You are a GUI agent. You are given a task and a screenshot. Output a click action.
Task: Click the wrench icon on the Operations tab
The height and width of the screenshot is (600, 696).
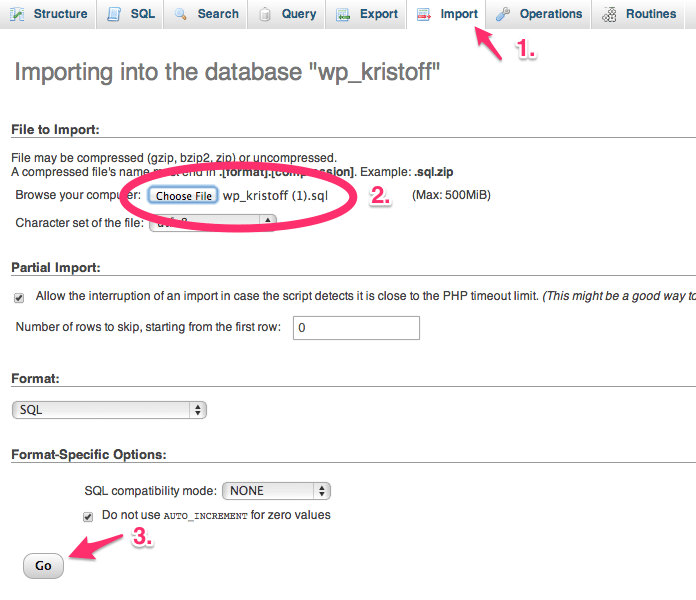click(x=503, y=14)
